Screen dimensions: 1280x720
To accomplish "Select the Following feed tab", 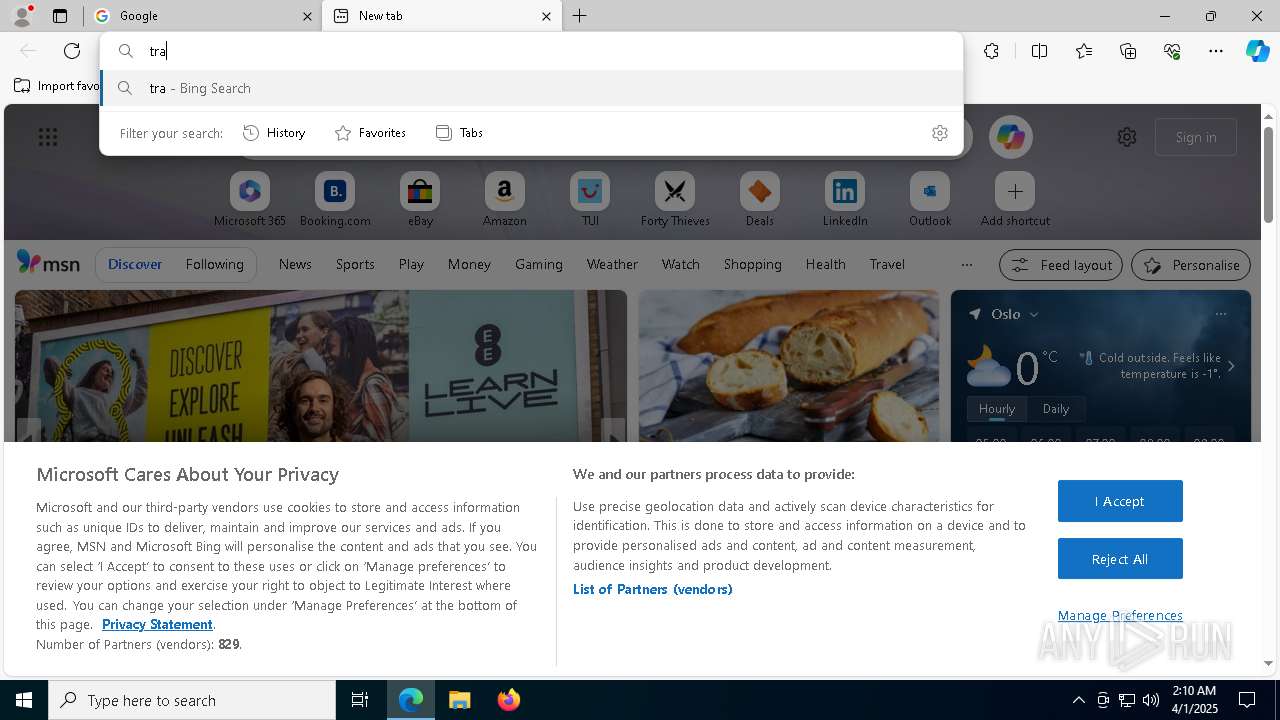I will pyautogui.click(x=215, y=264).
